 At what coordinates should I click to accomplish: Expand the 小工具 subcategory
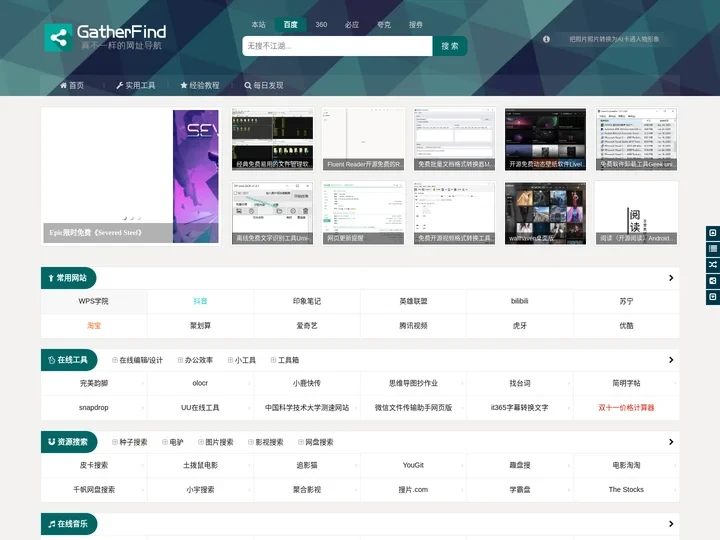click(x=242, y=360)
